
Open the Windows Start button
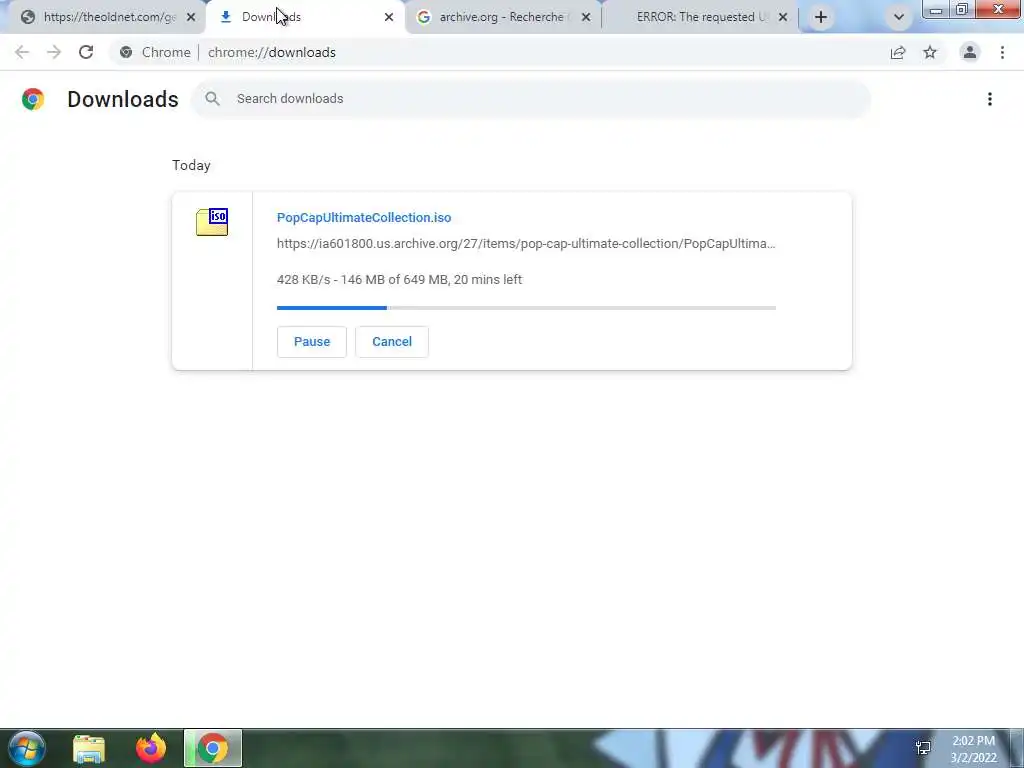[27, 748]
